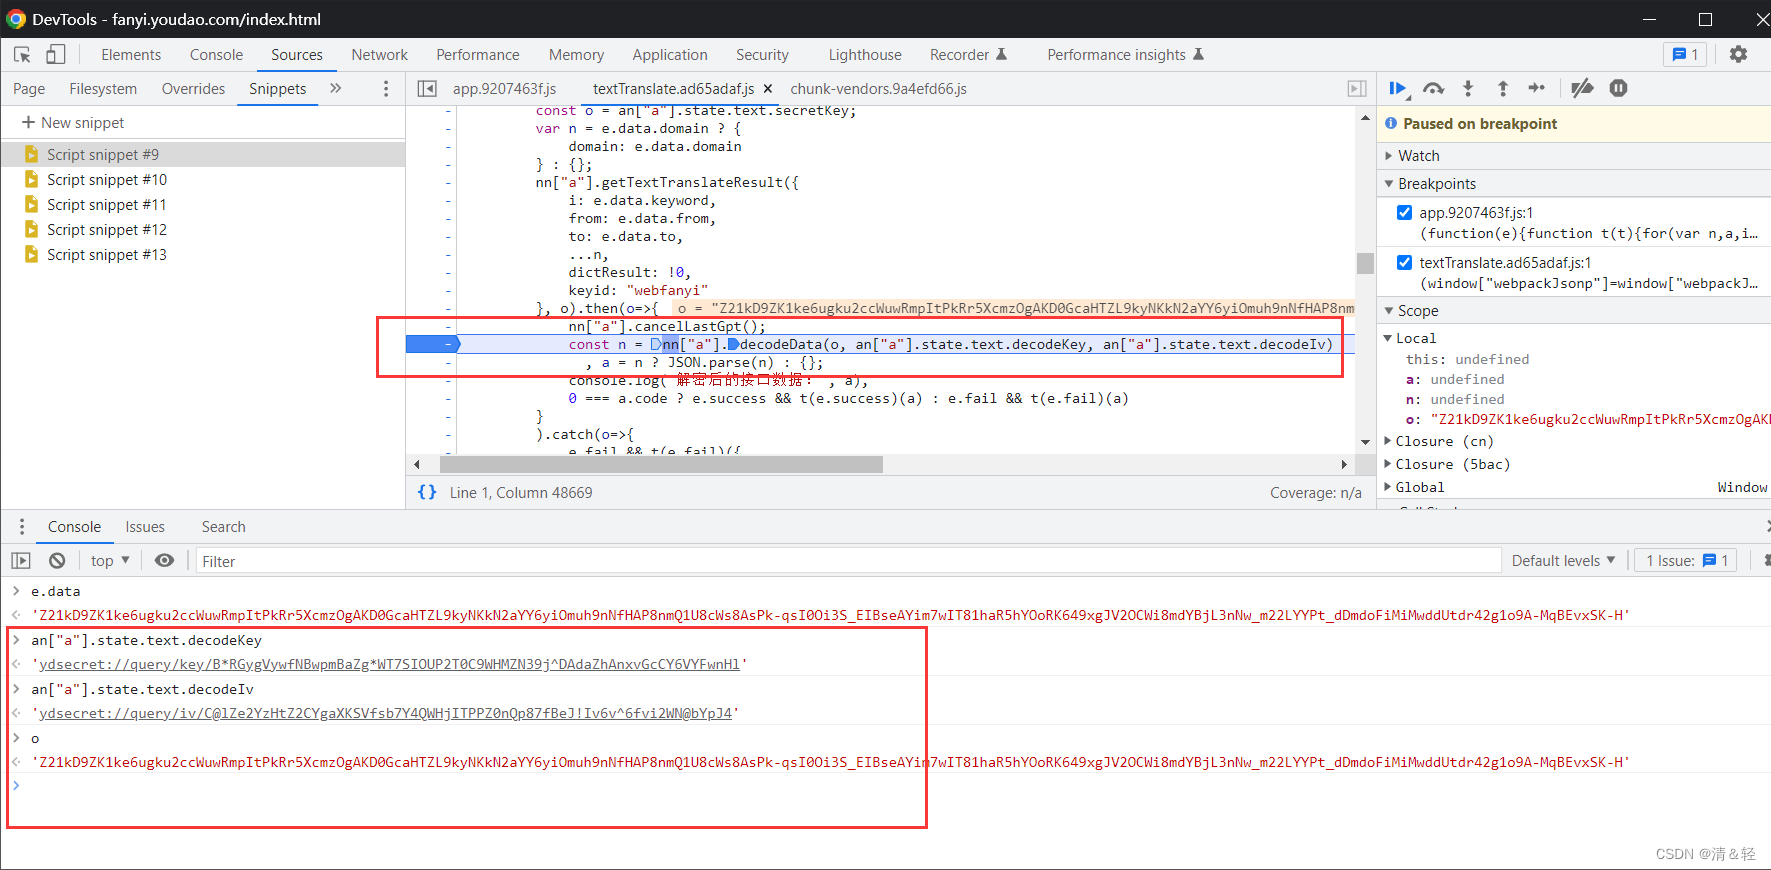Toggle the console sidebar icon
The height and width of the screenshot is (870, 1771).
[x=21, y=561]
